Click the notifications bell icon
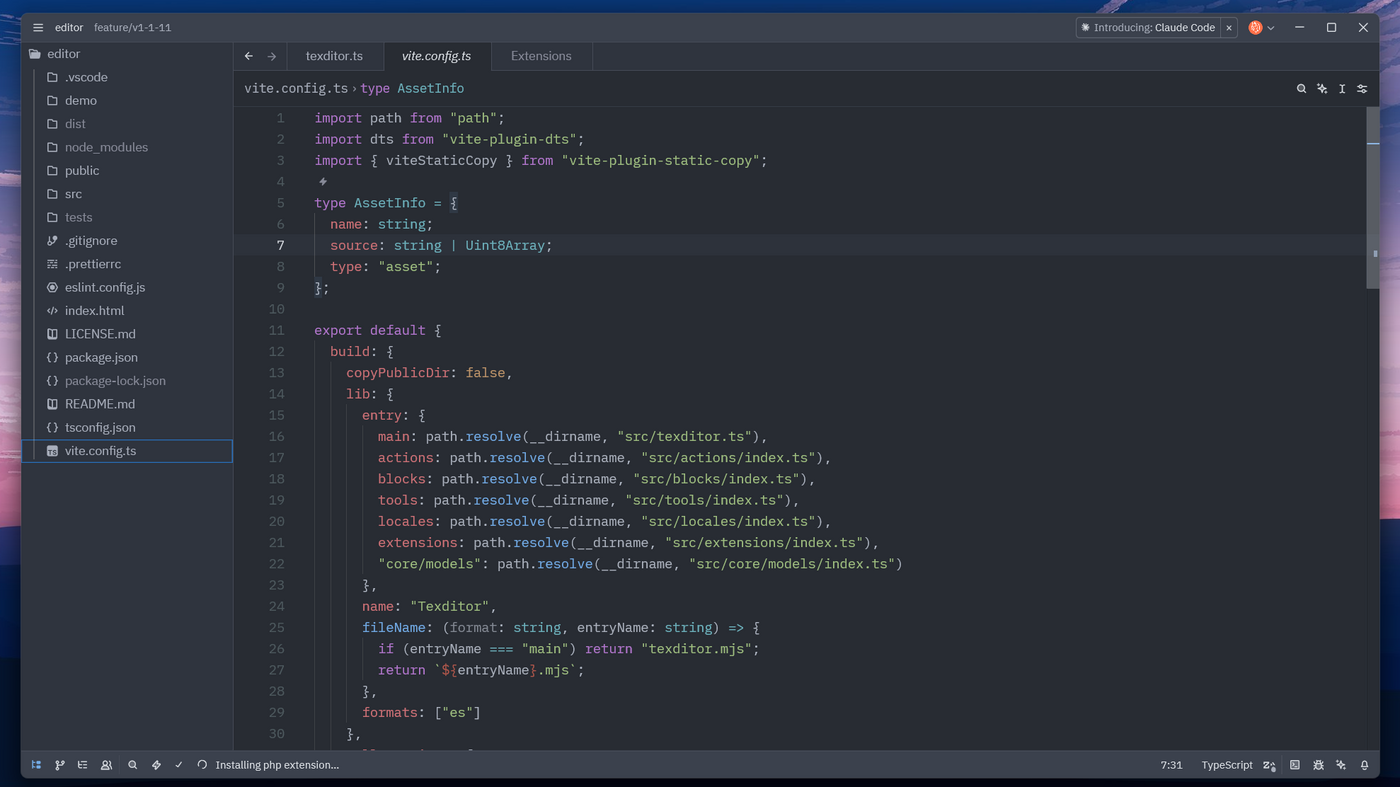This screenshot has height=787, width=1400. (1364, 765)
